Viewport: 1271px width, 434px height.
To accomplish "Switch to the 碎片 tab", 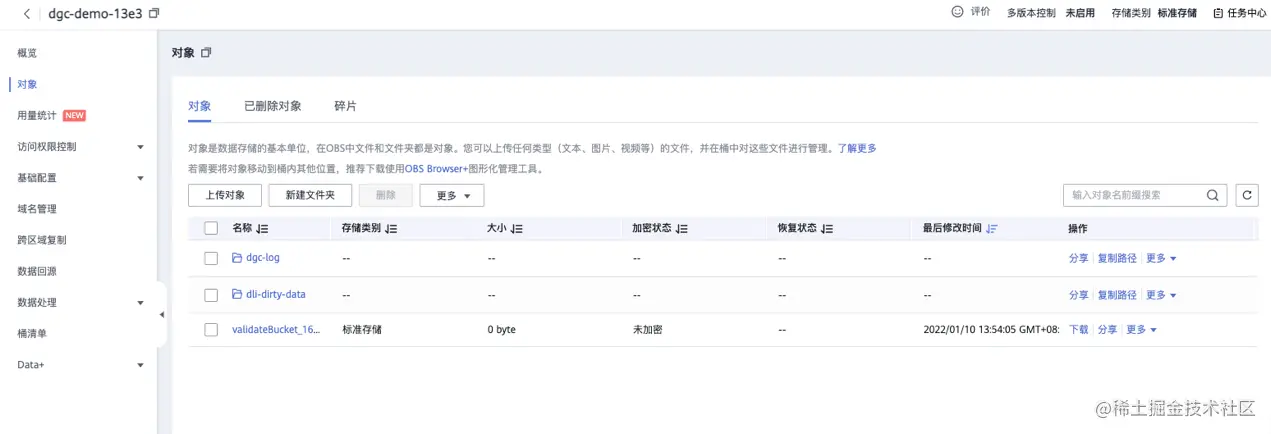I will pos(345,106).
